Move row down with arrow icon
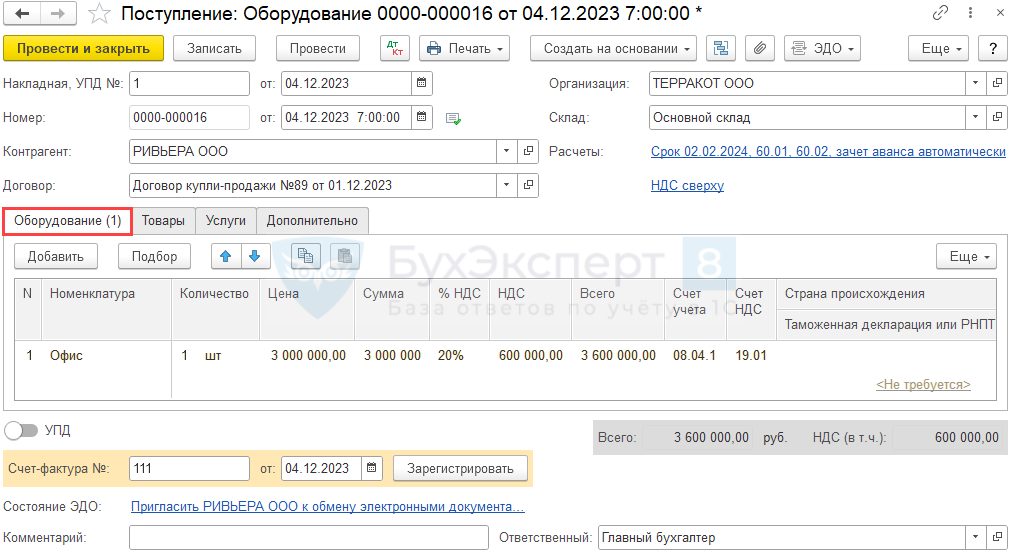Viewport: 1009px width, 556px height. (x=254, y=256)
